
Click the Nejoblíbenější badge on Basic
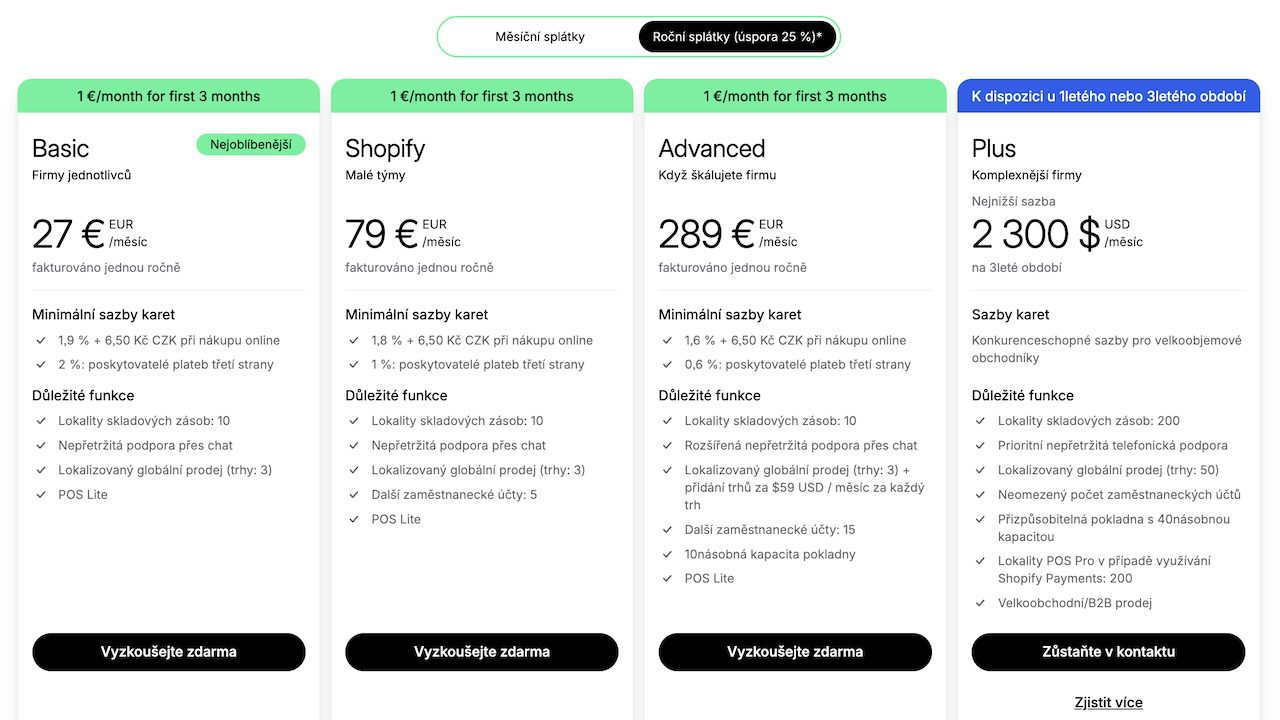click(251, 145)
